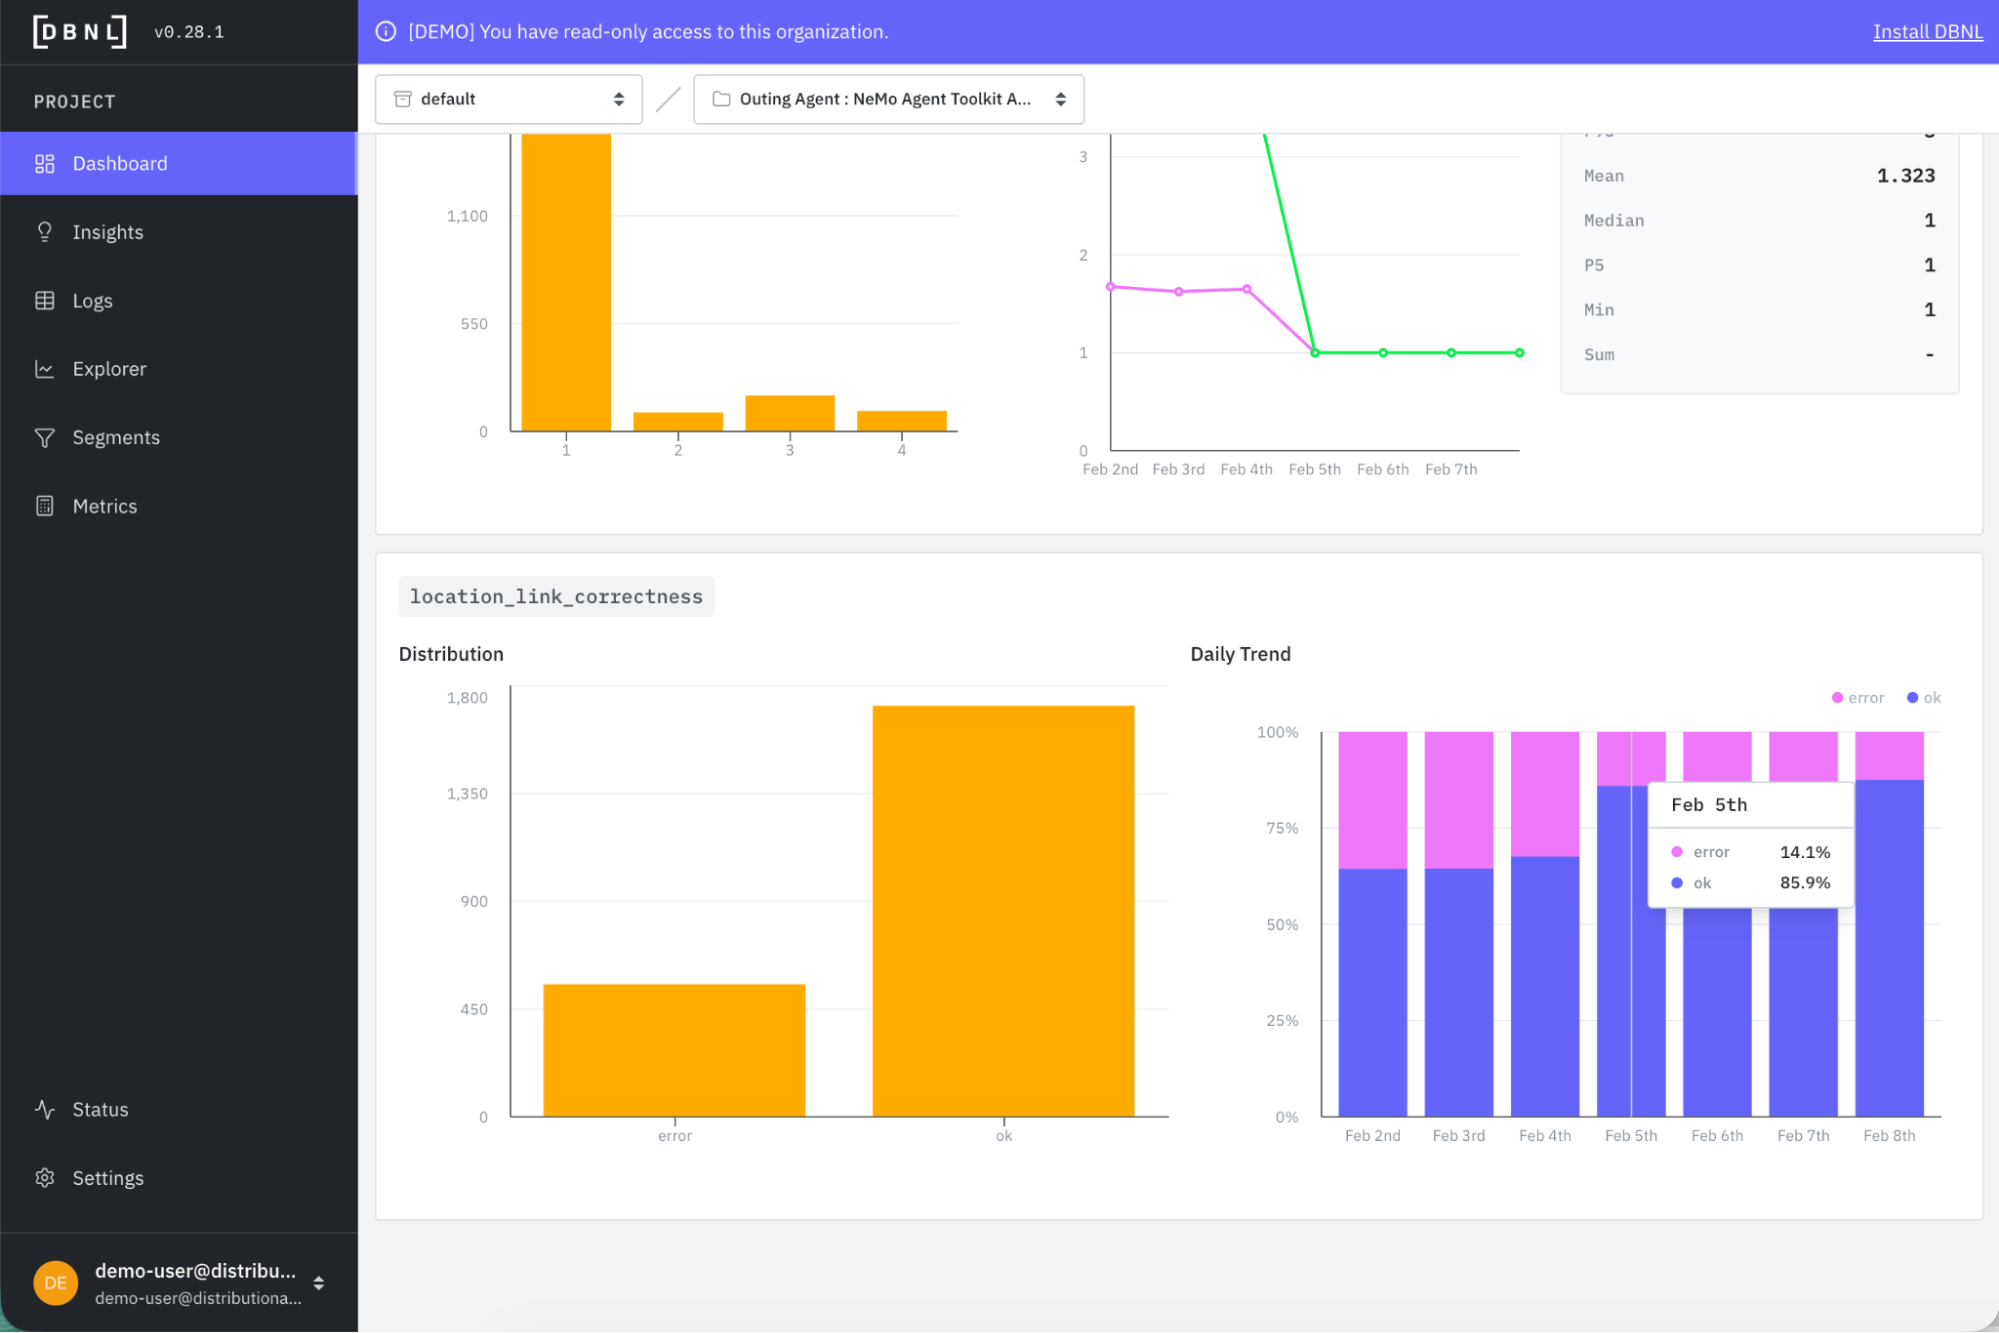Toggle the ok series in legend
This screenshot has width=1999, height=1333.
pos(1924,698)
